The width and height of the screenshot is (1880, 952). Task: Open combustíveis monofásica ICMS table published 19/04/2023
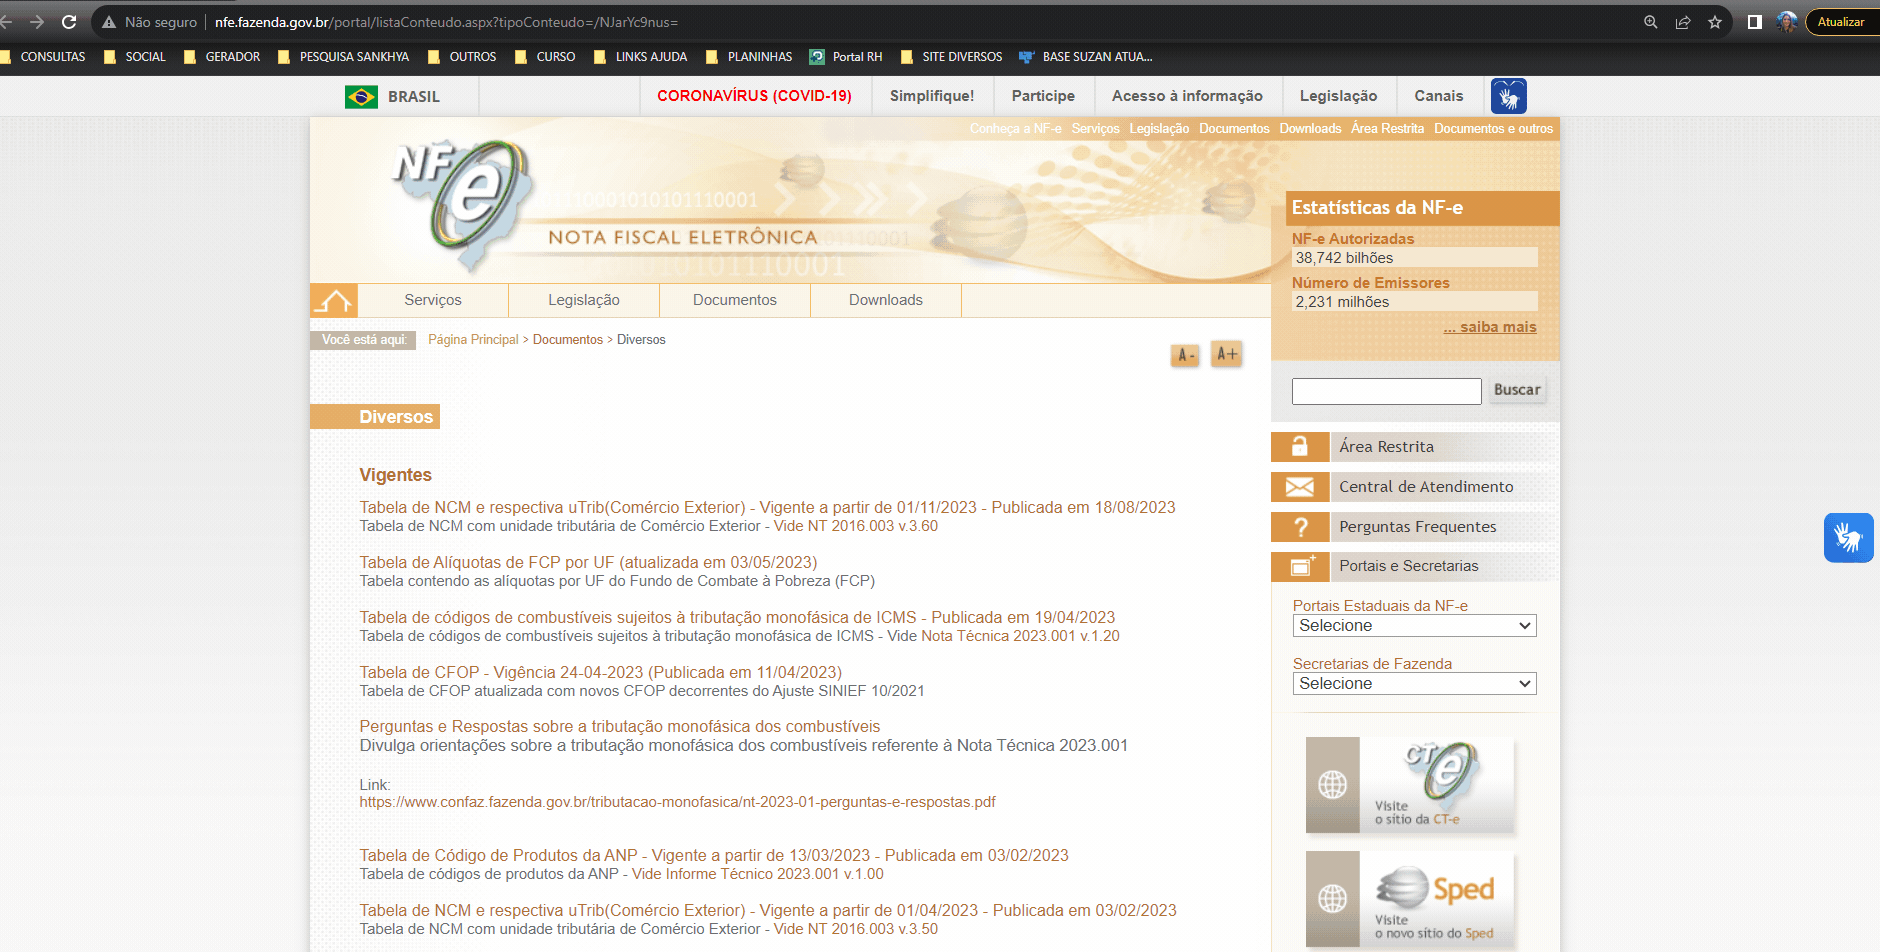(737, 618)
